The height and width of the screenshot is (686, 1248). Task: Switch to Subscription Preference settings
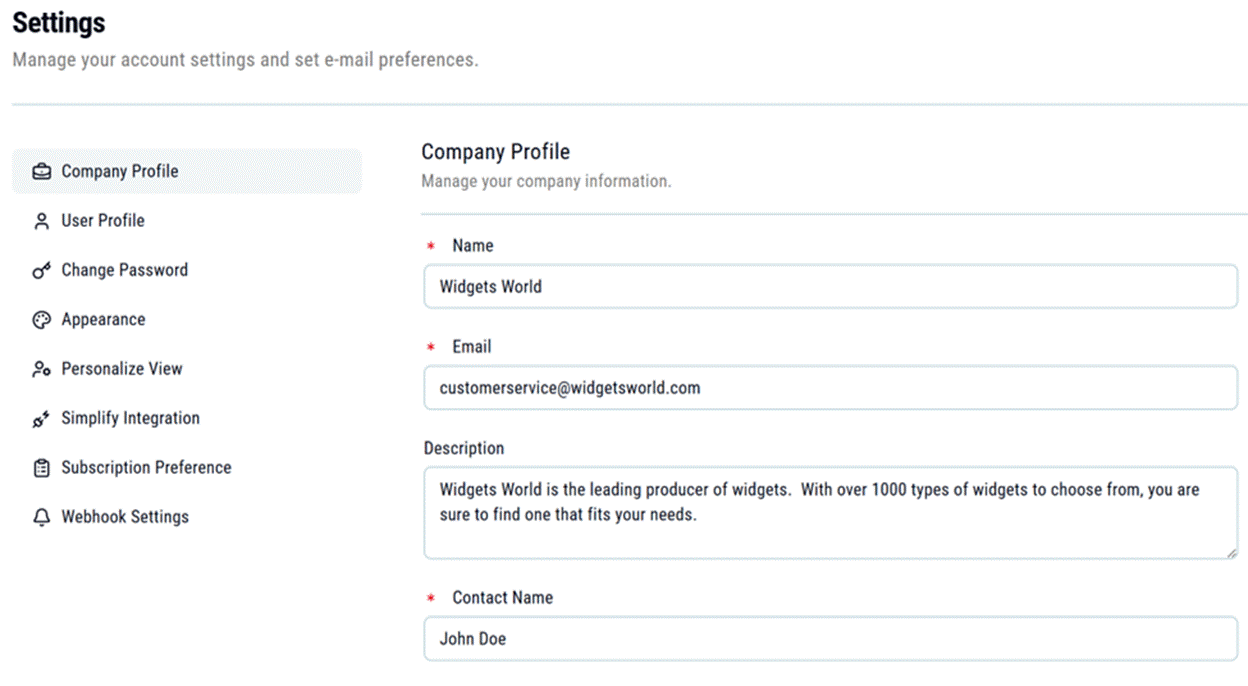pos(144,467)
